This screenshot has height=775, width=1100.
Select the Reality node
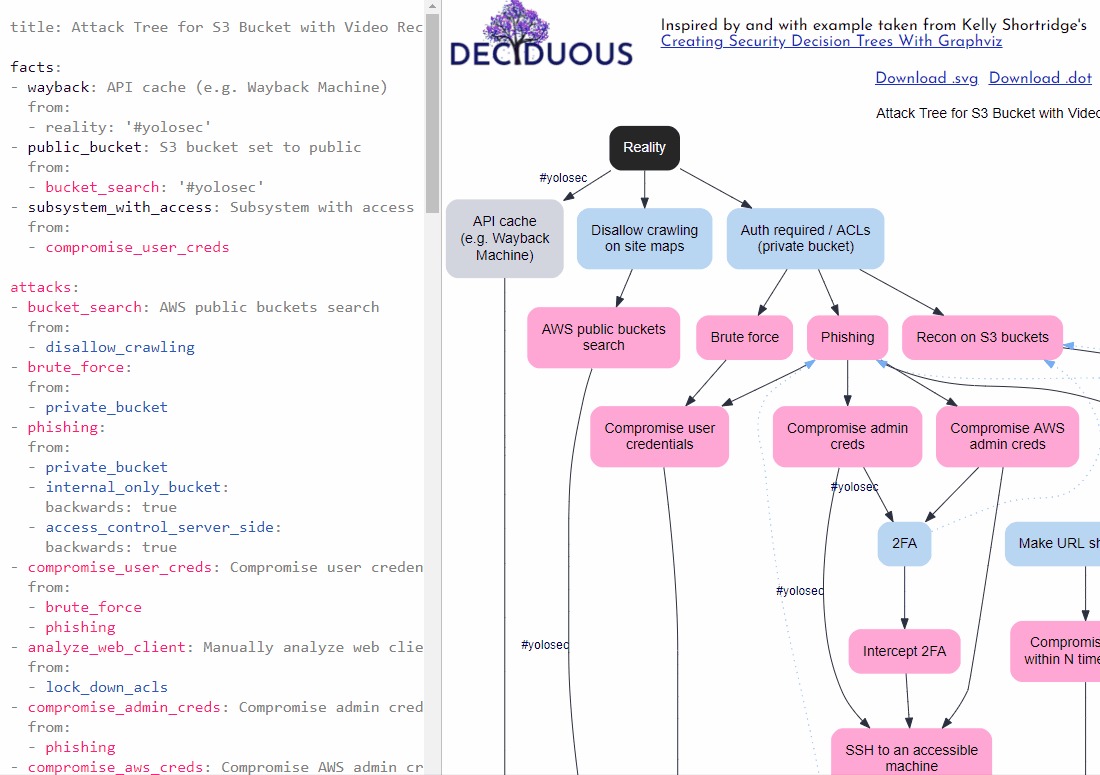[644, 148]
